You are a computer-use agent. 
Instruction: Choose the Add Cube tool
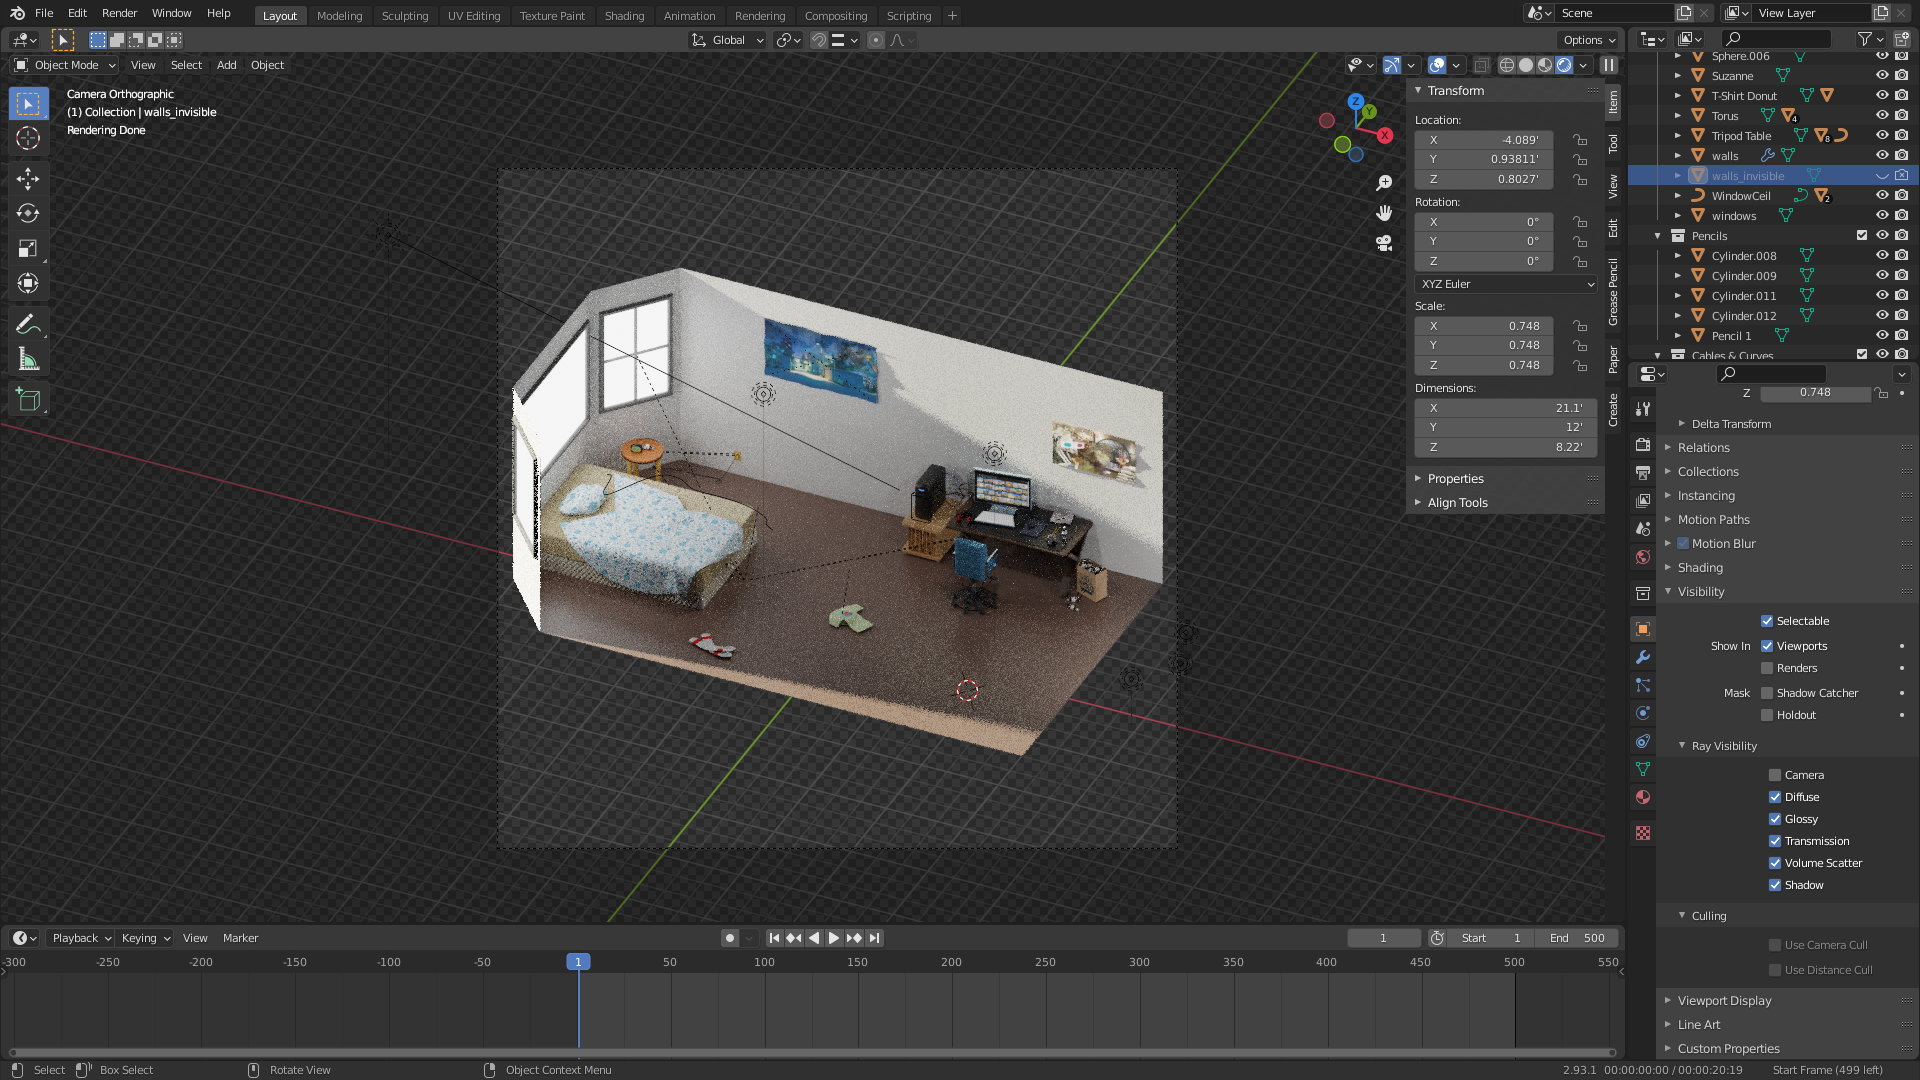[28, 400]
